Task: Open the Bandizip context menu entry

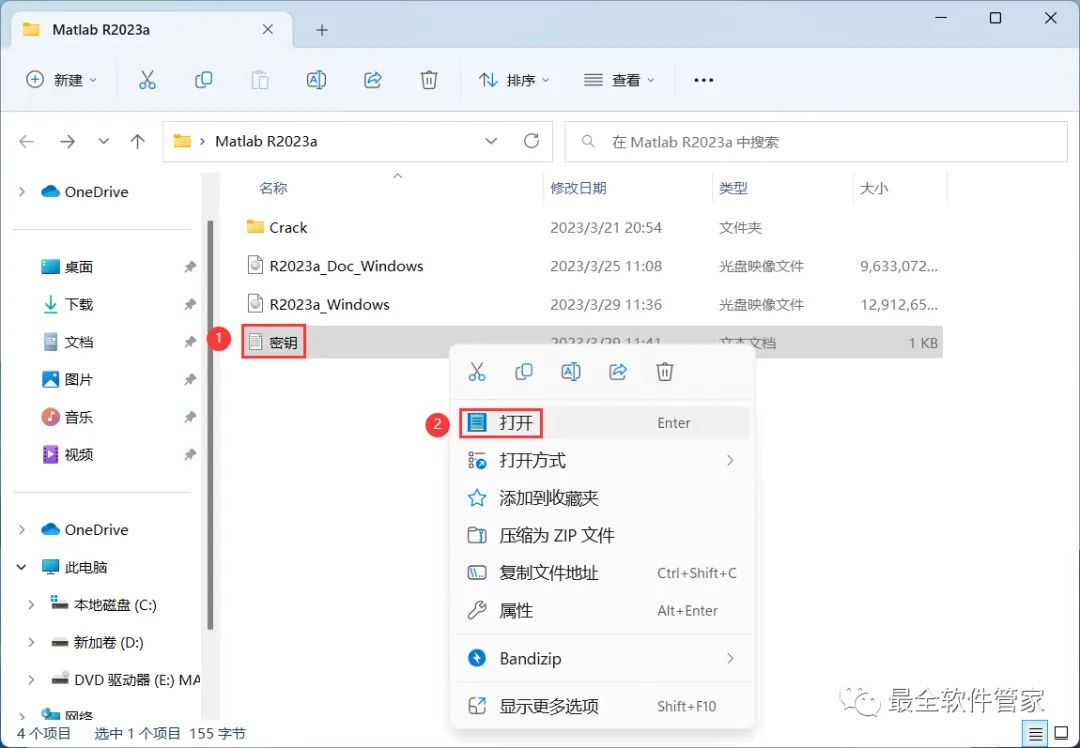Action: 603,658
